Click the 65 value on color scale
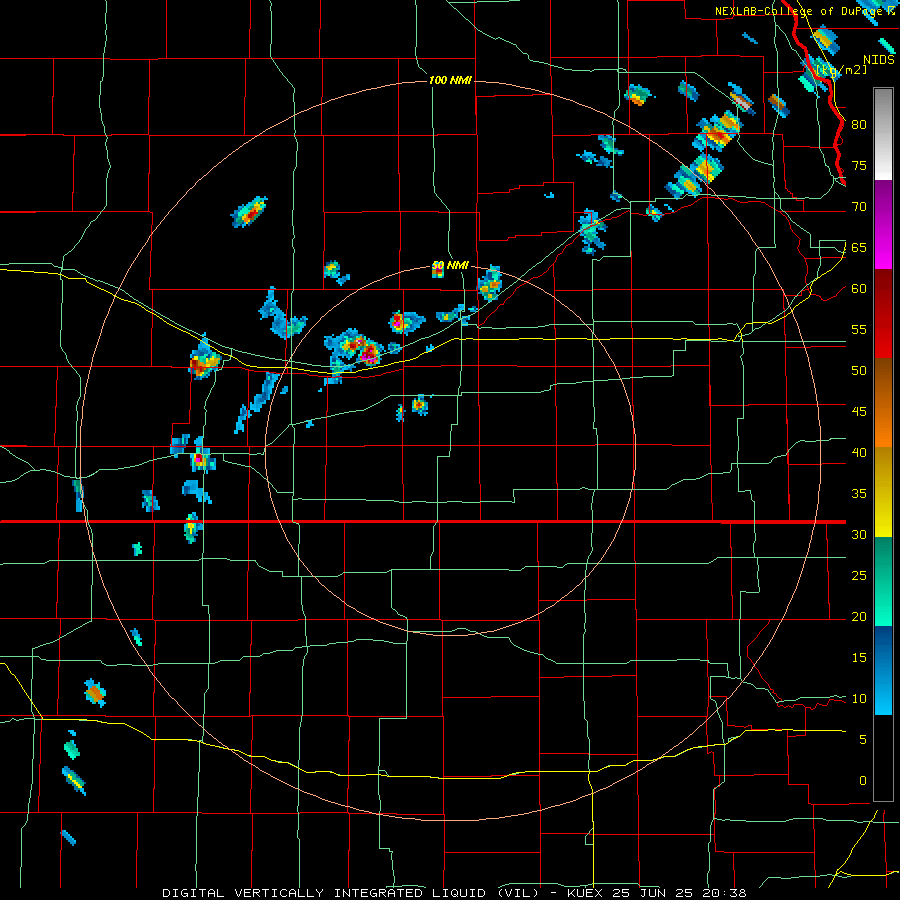Viewport: 900px width, 900px height. 859,247
